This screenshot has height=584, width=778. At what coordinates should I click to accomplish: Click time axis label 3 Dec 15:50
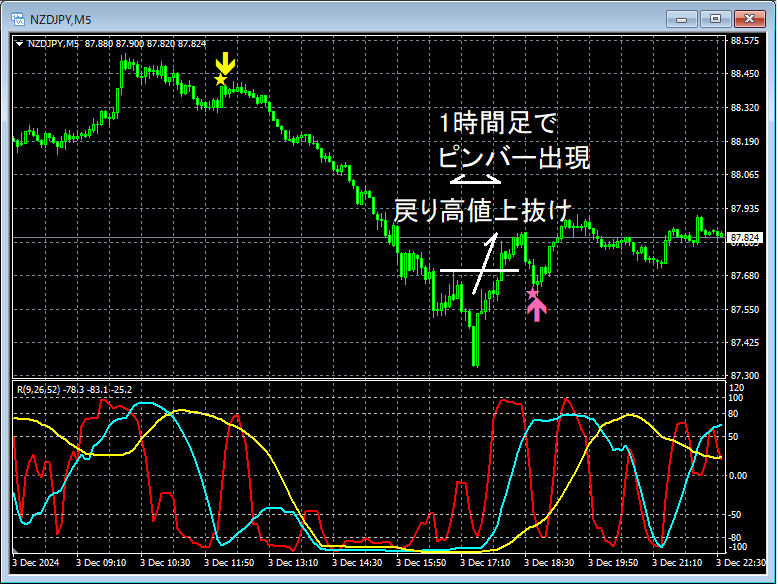point(421,563)
